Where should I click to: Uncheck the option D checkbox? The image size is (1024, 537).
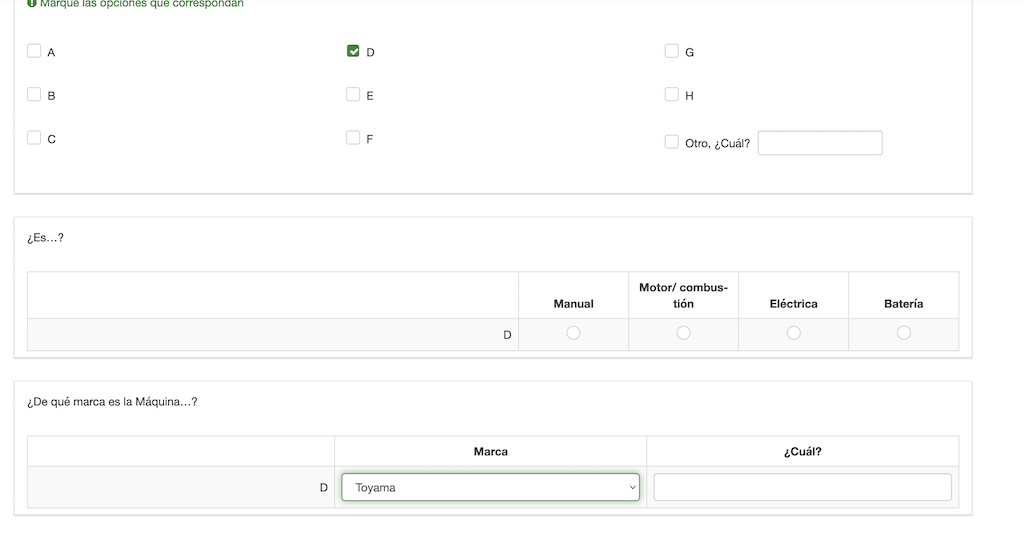tap(353, 51)
